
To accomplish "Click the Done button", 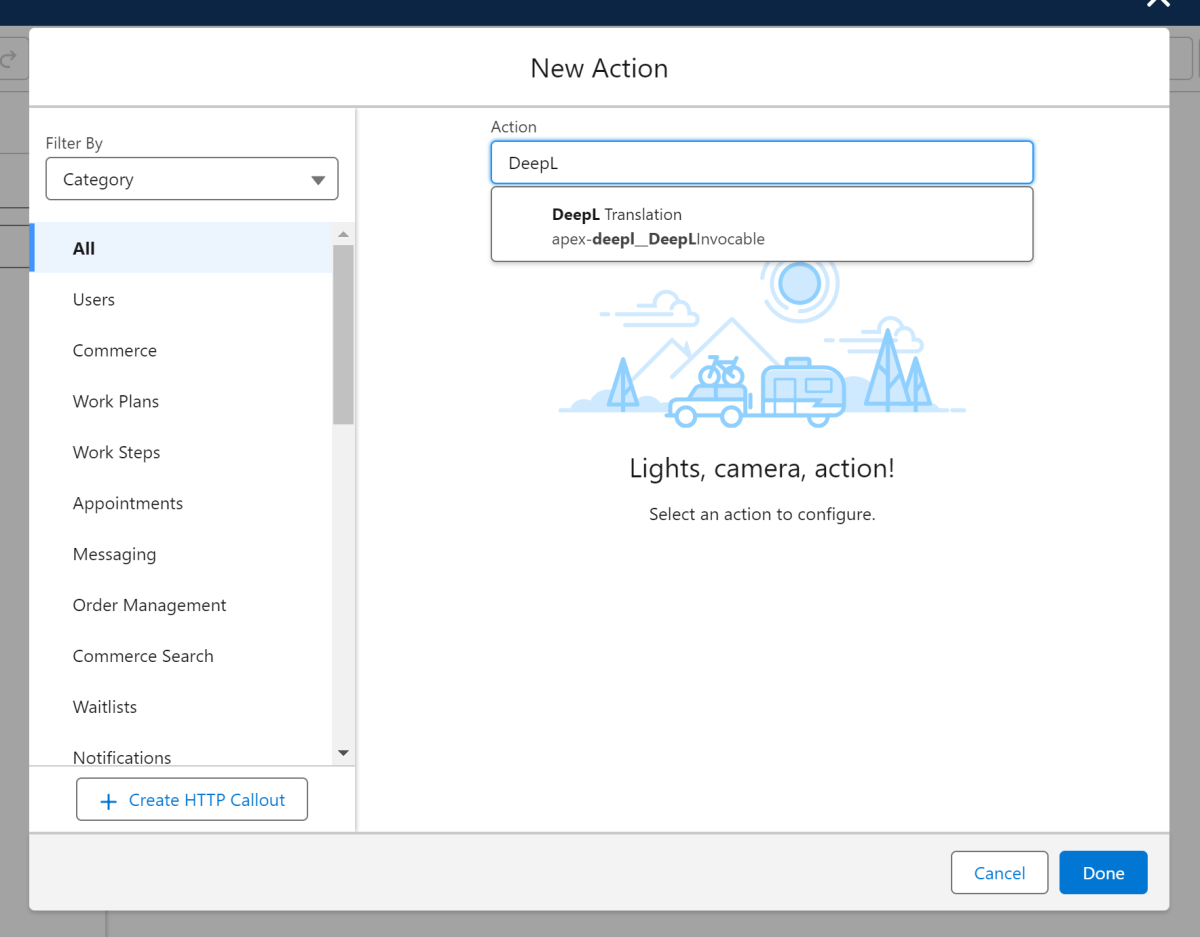I will [x=1103, y=873].
